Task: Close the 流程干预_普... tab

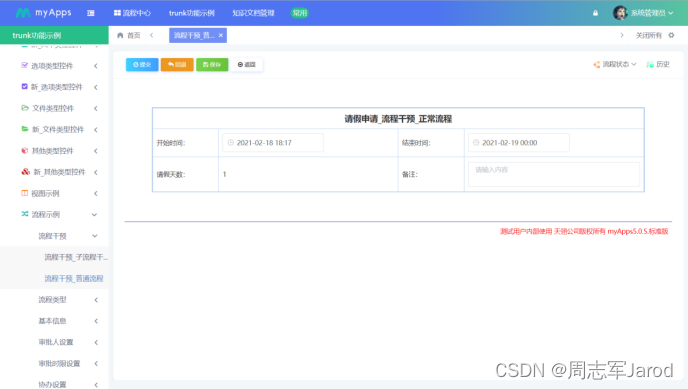Action: point(221,36)
